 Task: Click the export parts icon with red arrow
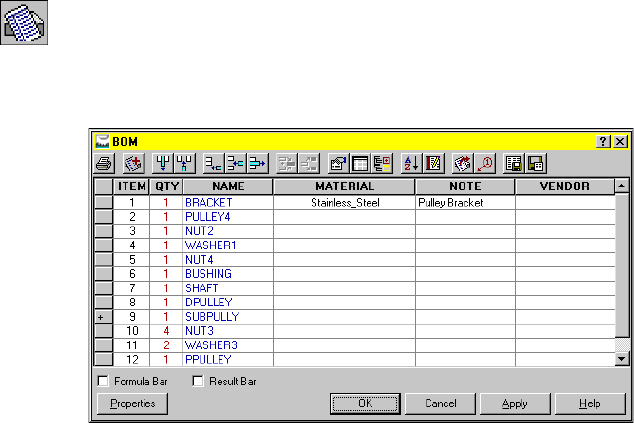point(463,164)
